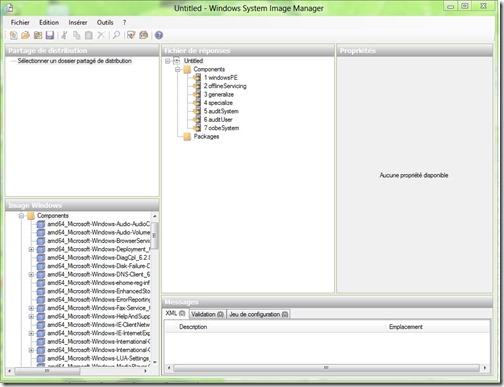Click the icon beside 4 specialize pass

coord(197,103)
